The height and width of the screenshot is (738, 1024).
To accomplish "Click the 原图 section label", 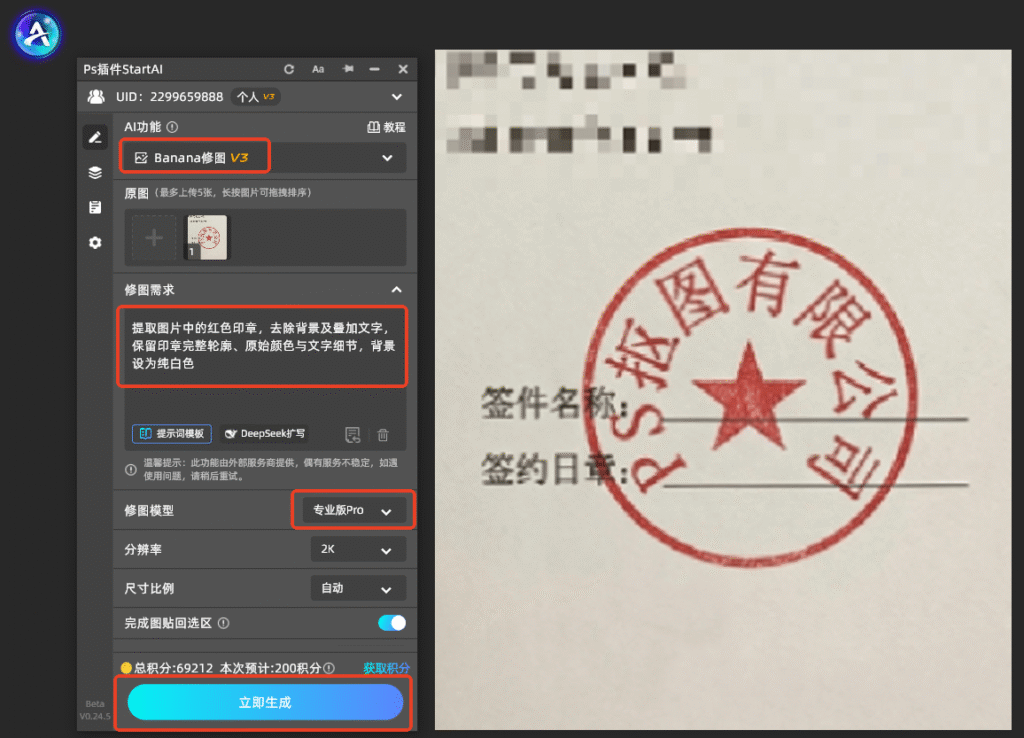I will point(137,193).
